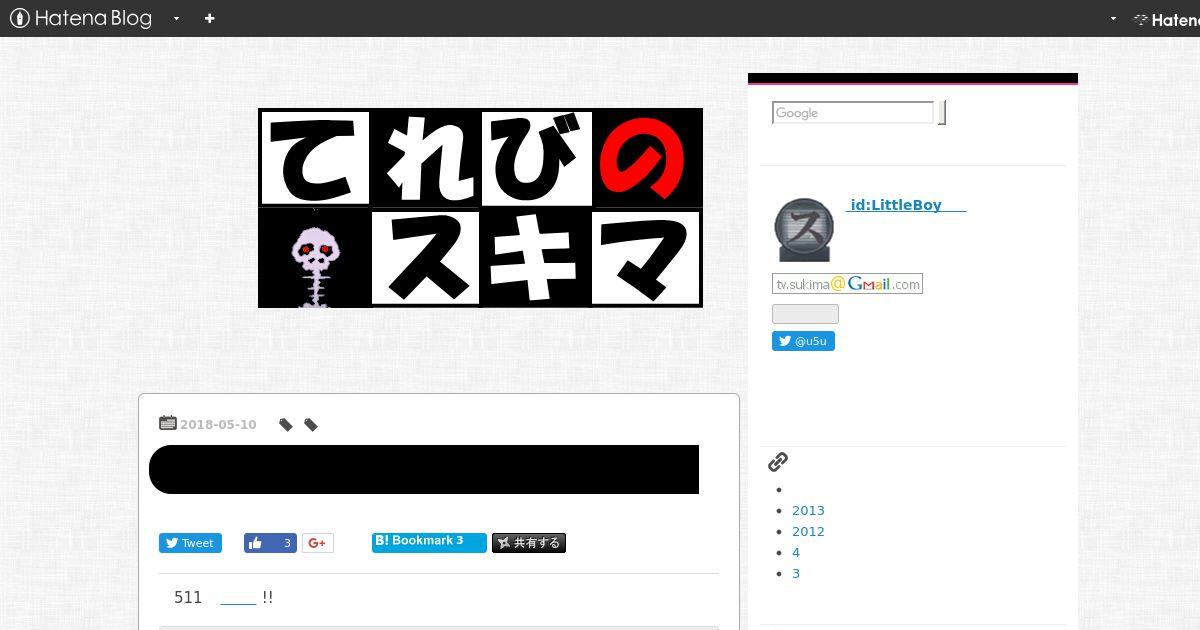1200x630 pixels.
Task: Open the sidebar link labeled 3
Action: 796,573
